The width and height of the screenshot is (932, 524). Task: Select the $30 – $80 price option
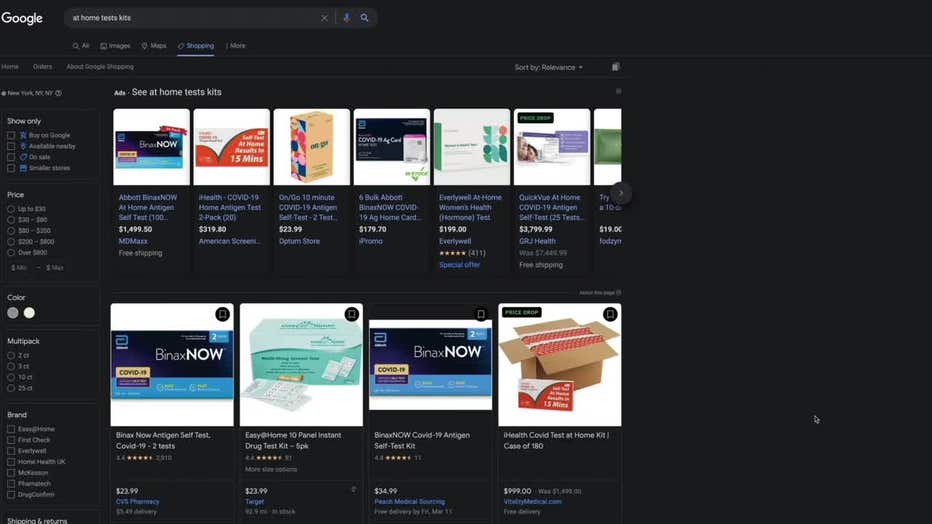11,220
